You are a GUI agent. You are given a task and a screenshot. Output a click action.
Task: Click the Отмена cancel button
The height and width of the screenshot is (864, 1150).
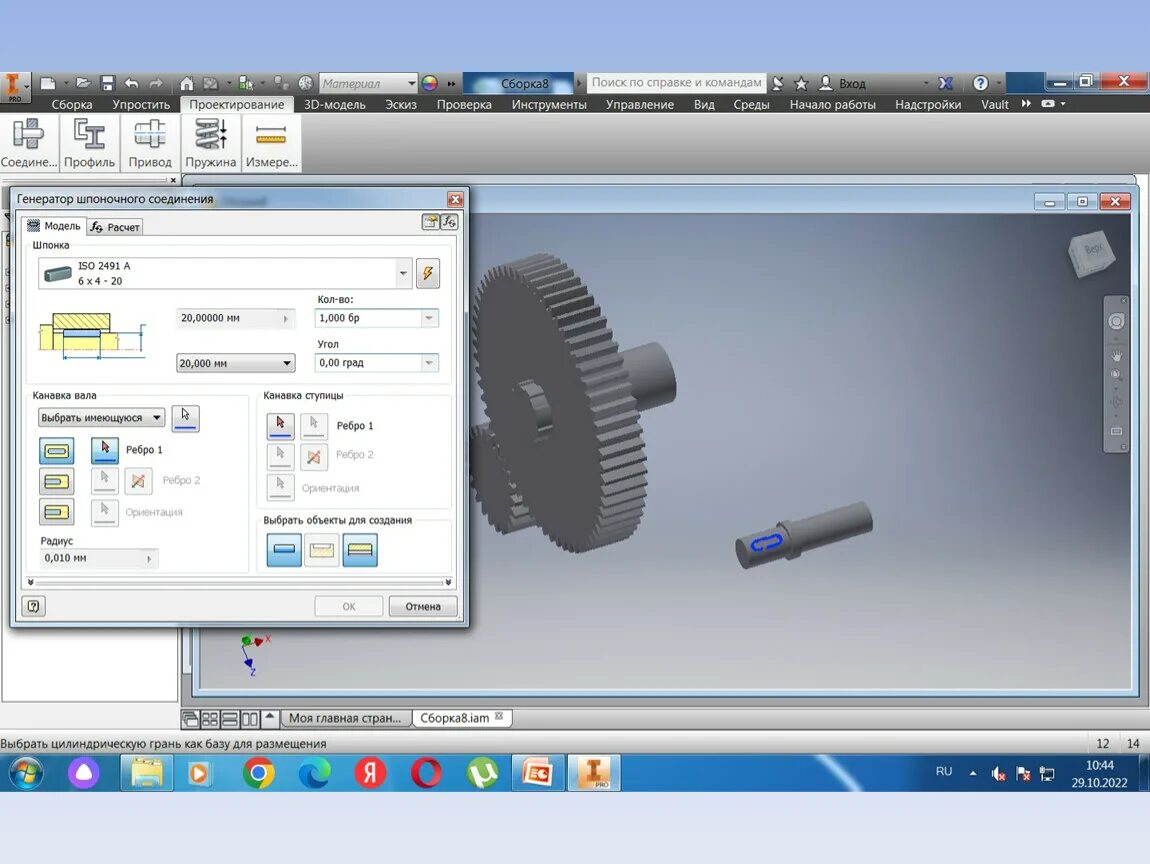(423, 607)
